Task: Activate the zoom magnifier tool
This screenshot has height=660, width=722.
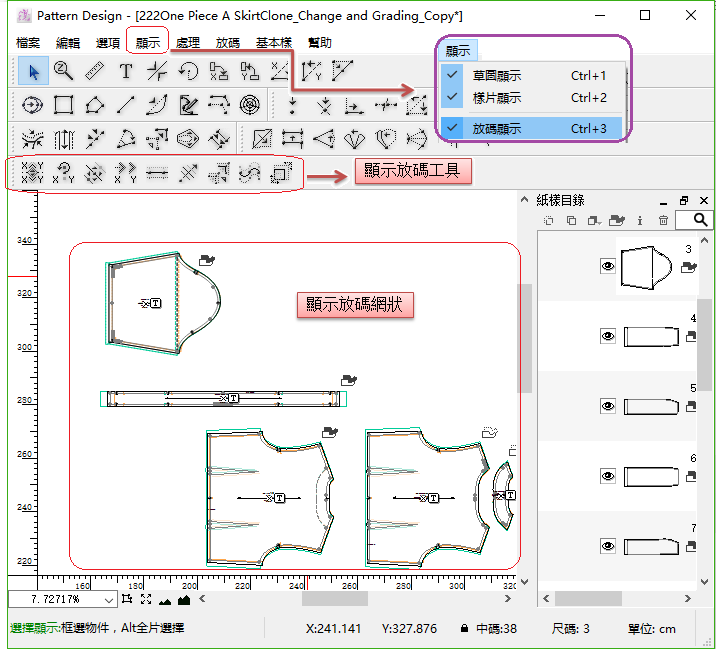Action: pos(63,71)
